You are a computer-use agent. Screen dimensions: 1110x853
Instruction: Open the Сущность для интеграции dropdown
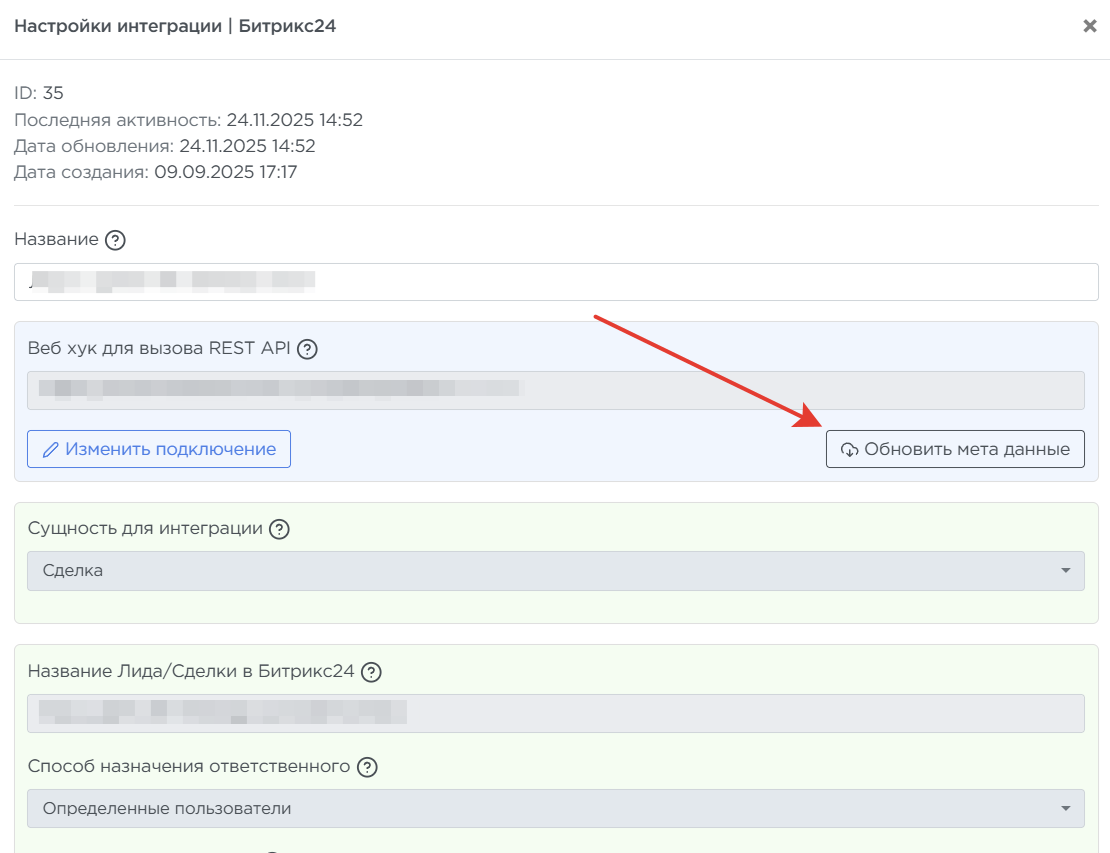555,571
